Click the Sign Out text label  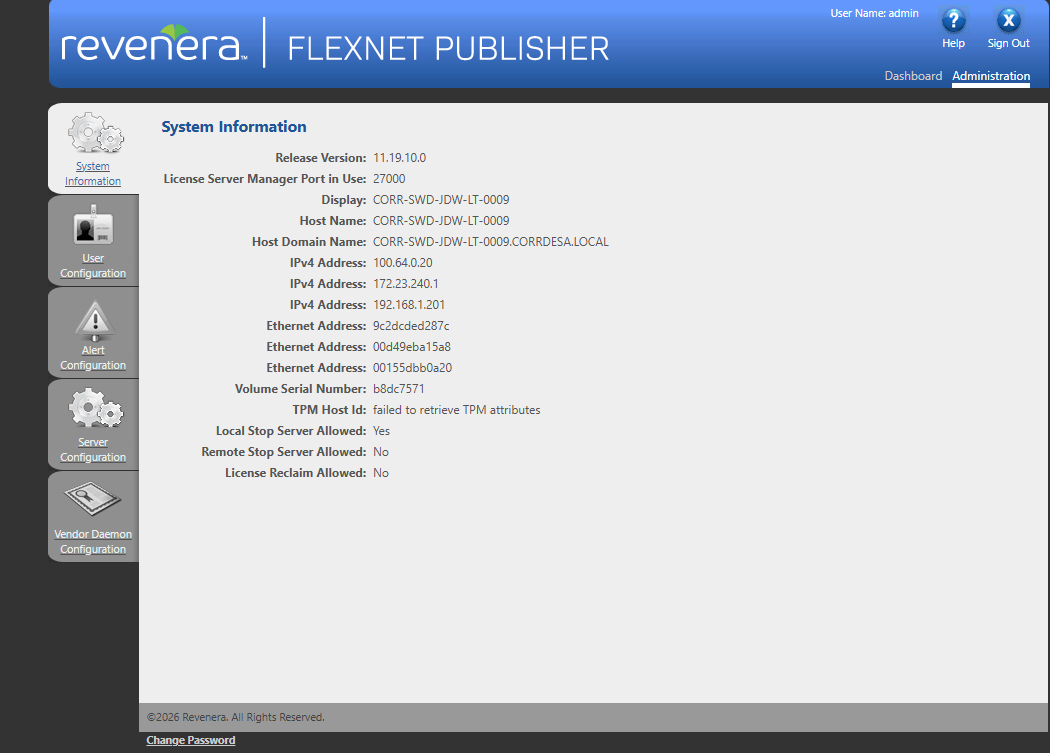coord(1008,44)
